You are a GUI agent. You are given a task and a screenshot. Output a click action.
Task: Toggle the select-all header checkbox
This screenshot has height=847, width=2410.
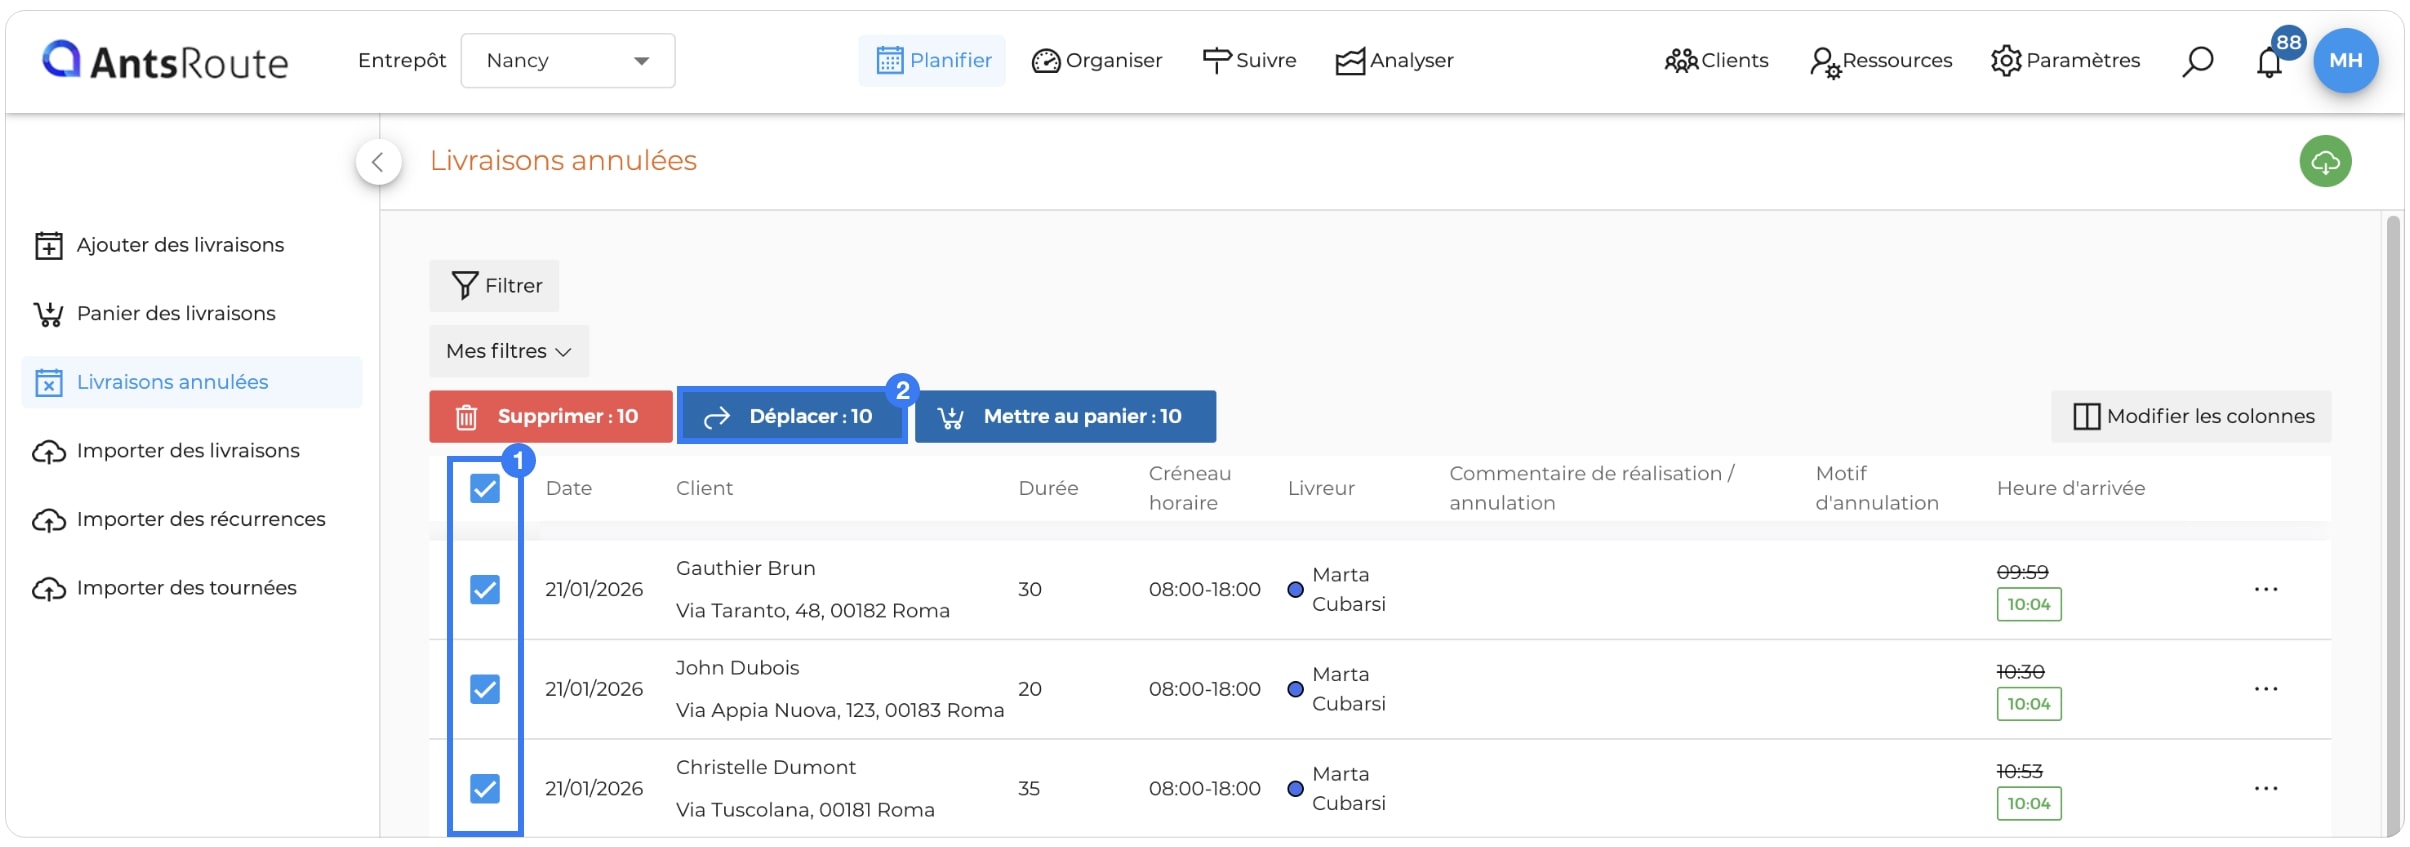point(485,488)
